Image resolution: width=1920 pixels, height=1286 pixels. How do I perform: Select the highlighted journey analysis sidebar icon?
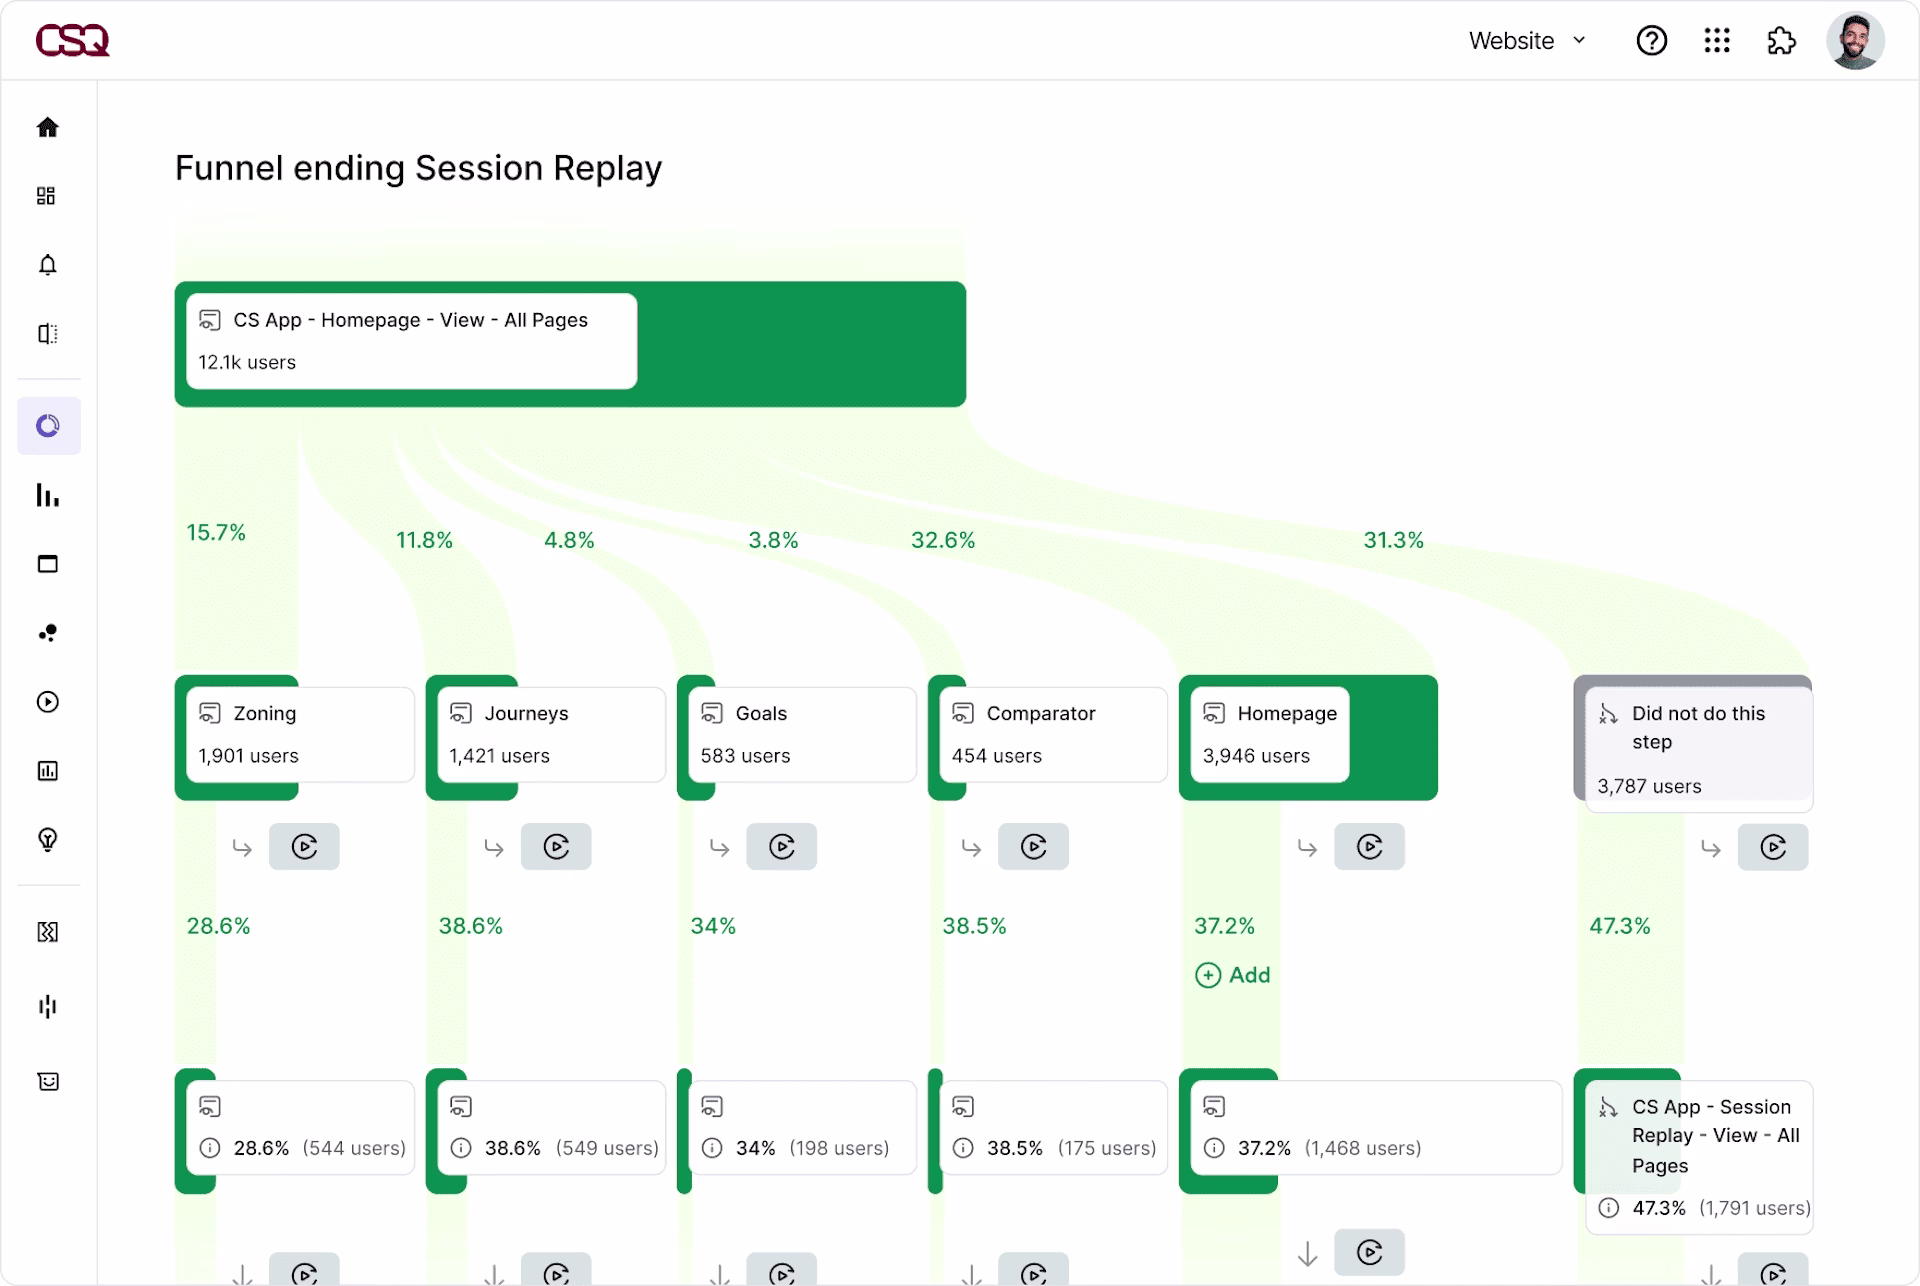coord(49,426)
